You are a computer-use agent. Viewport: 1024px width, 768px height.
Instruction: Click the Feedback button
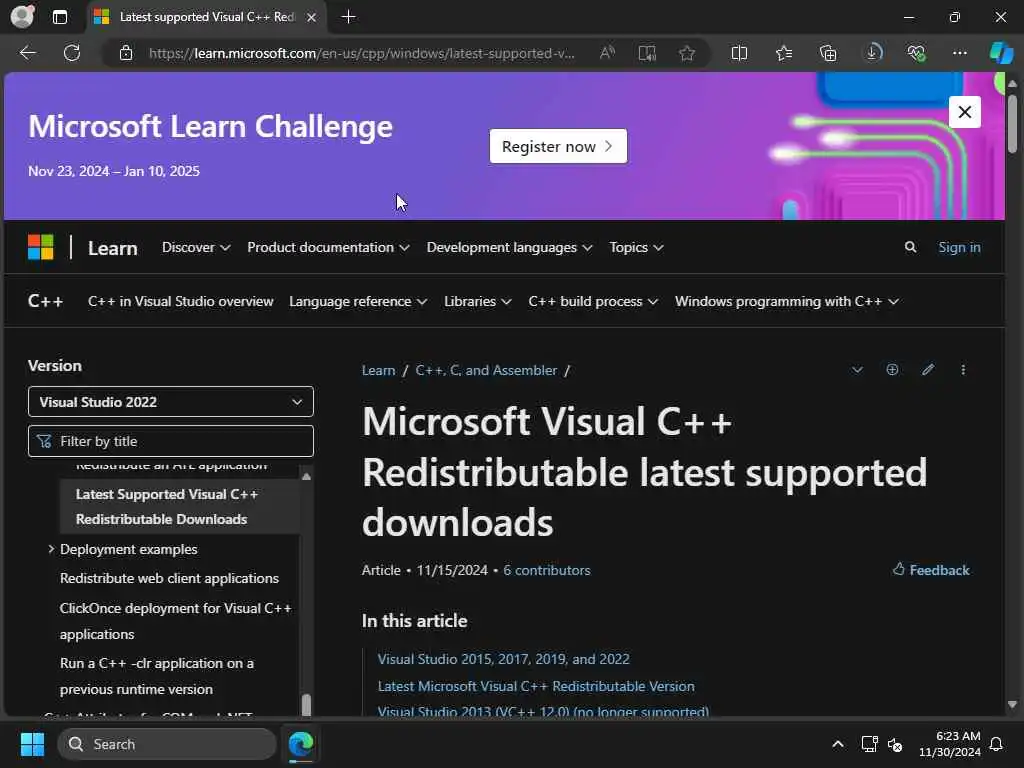[x=931, y=569]
